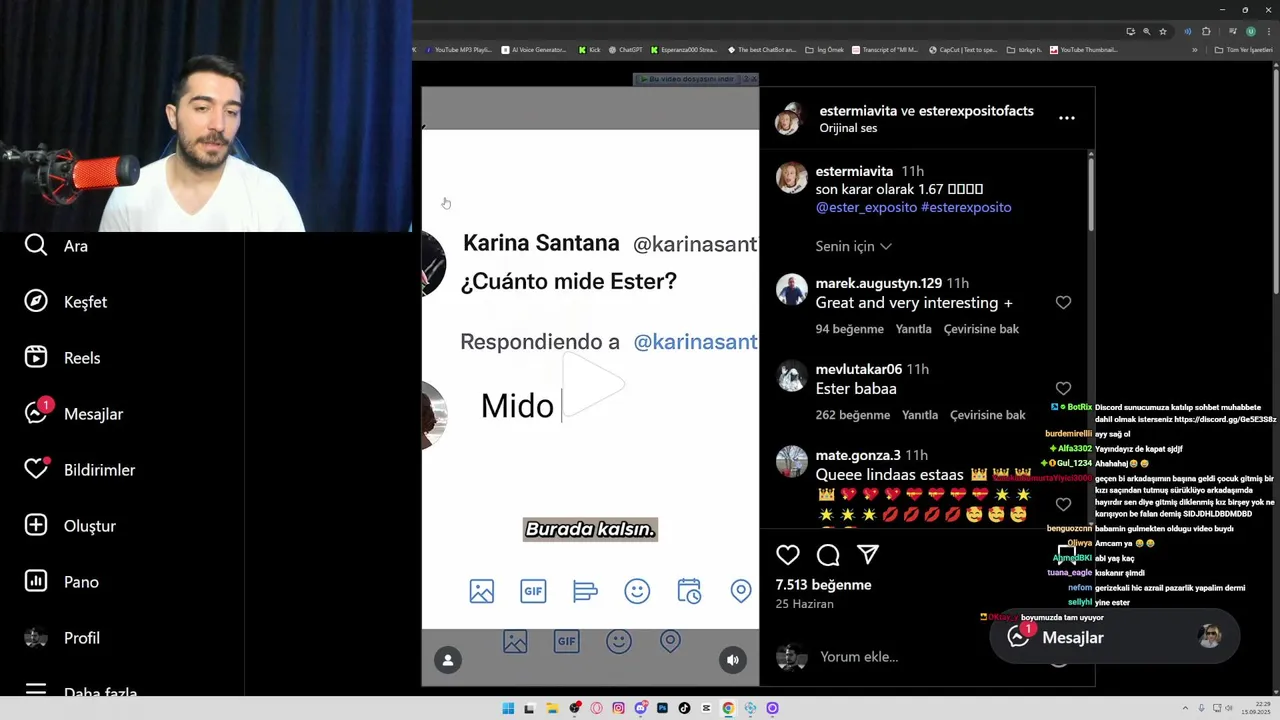
Task: Open Mesajlar messenger icon in sidebar
Action: [36, 412]
